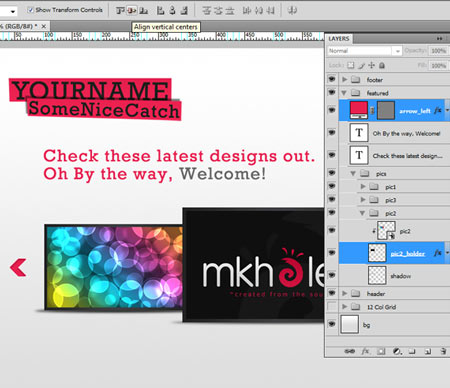
Task: Close the (RGB/8#) document tab
Action: pyautogui.click(x=44, y=26)
